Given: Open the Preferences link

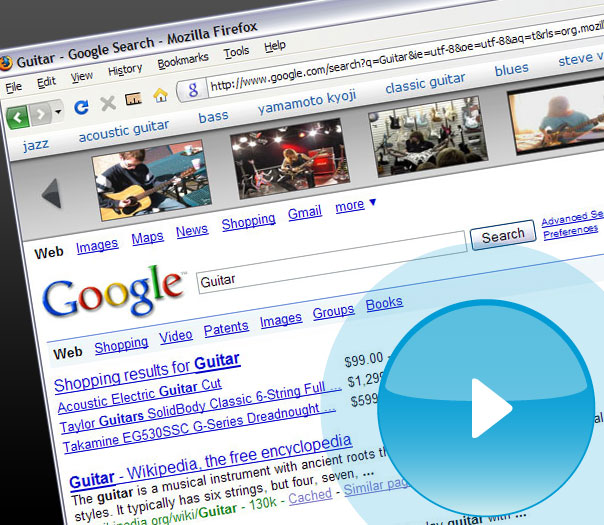Looking at the screenshot, I should click(570, 231).
